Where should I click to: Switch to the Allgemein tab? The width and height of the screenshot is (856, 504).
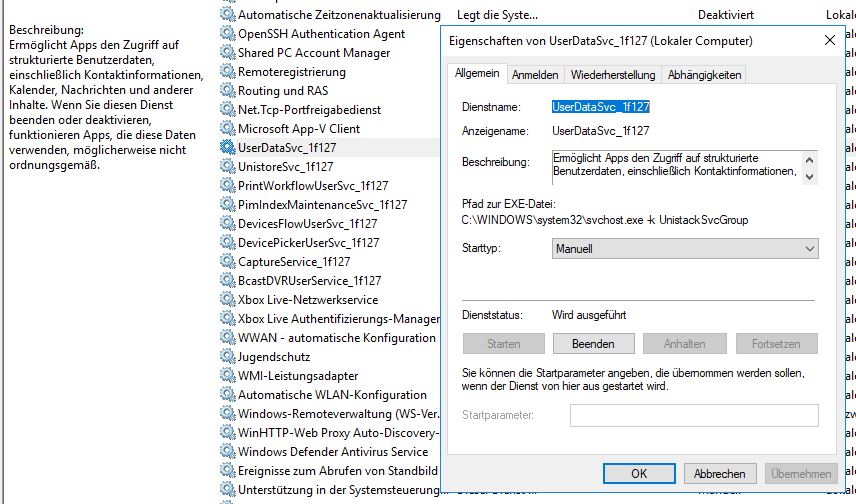click(477, 73)
